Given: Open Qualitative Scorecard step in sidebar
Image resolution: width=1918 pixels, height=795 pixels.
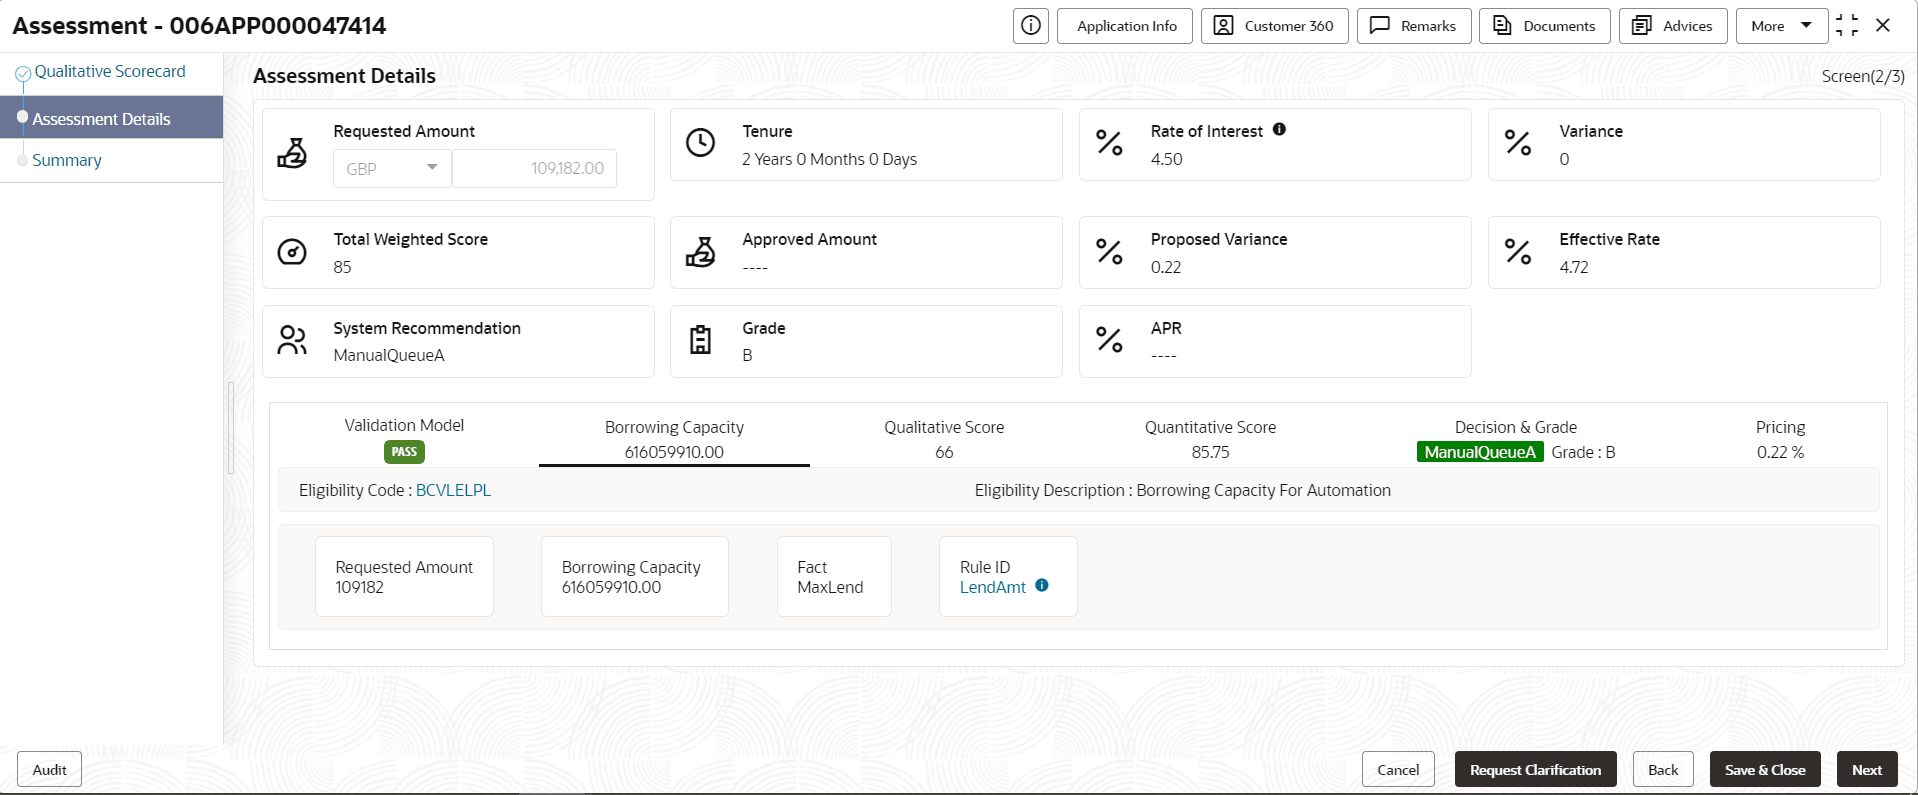Looking at the screenshot, I should [x=110, y=72].
